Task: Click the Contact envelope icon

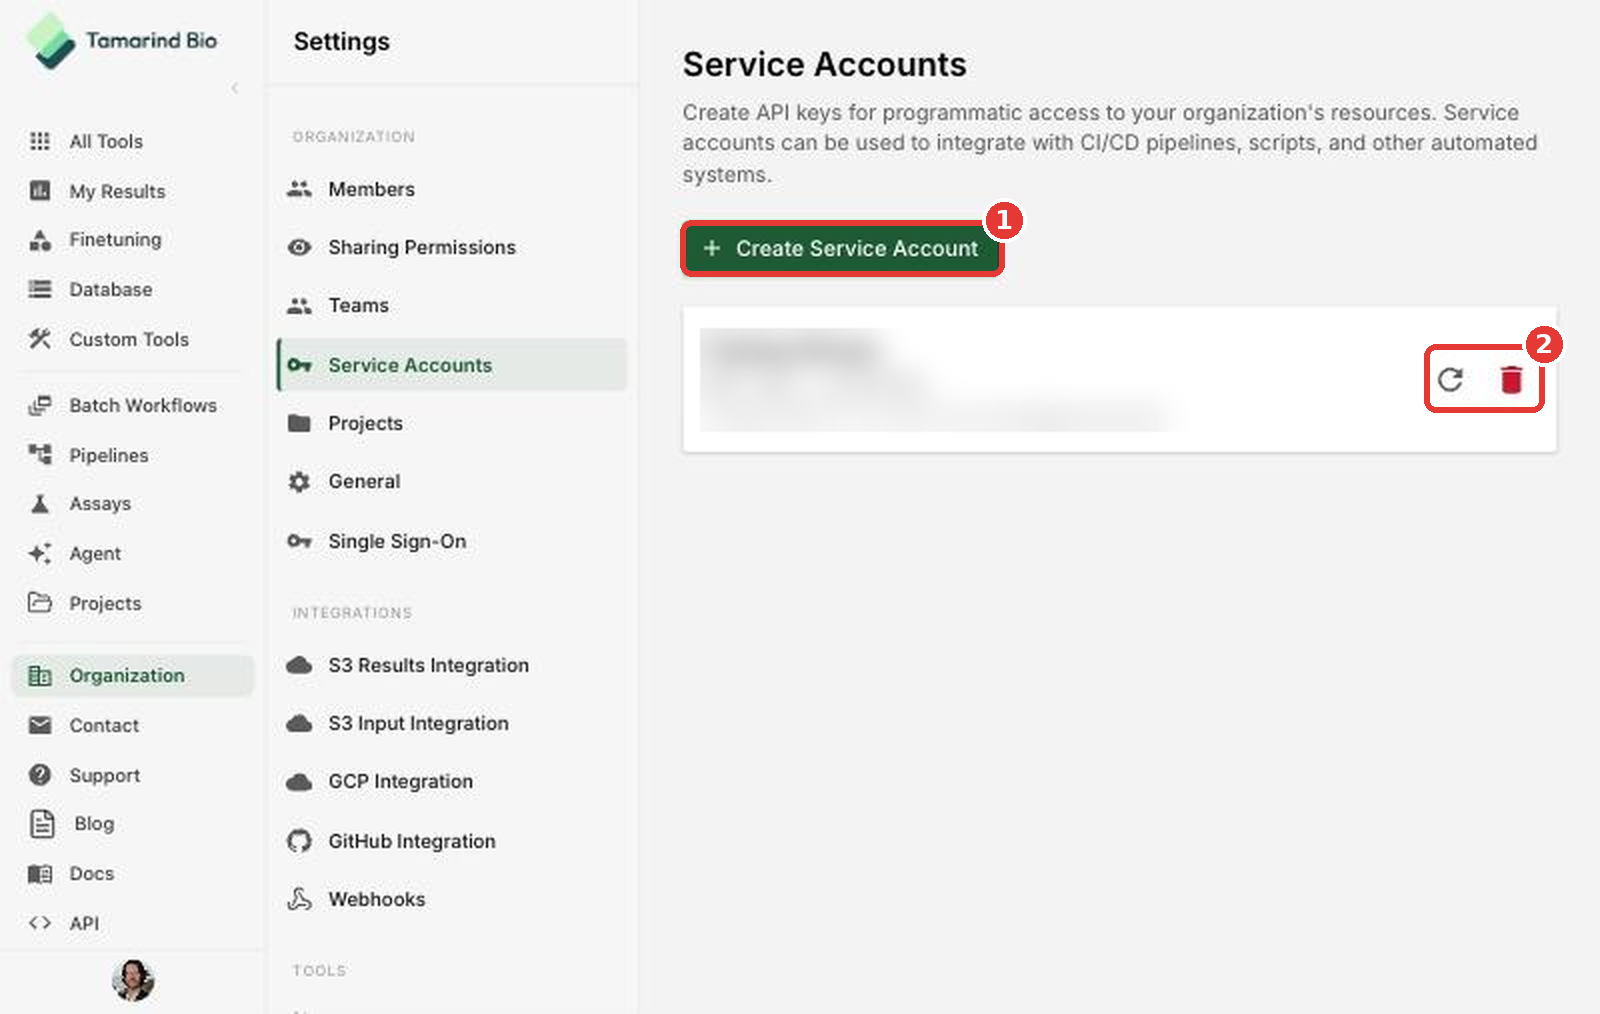Action: pos(40,725)
